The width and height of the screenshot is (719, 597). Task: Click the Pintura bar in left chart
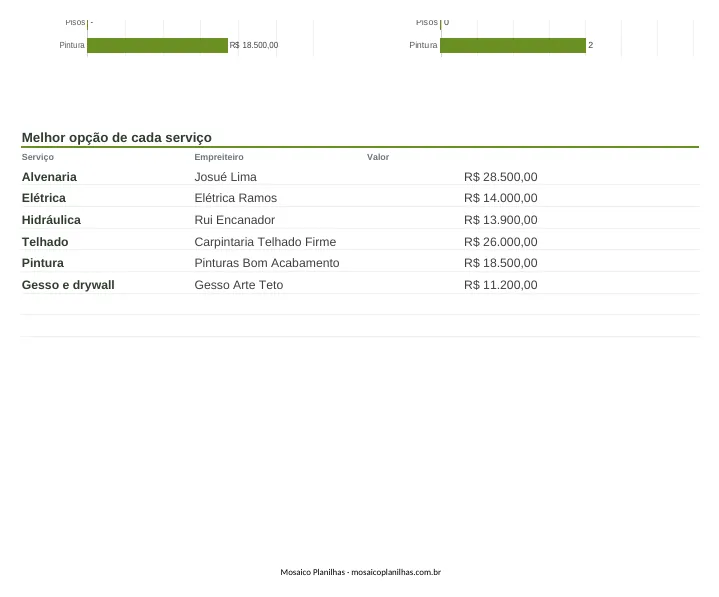coord(157,45)
